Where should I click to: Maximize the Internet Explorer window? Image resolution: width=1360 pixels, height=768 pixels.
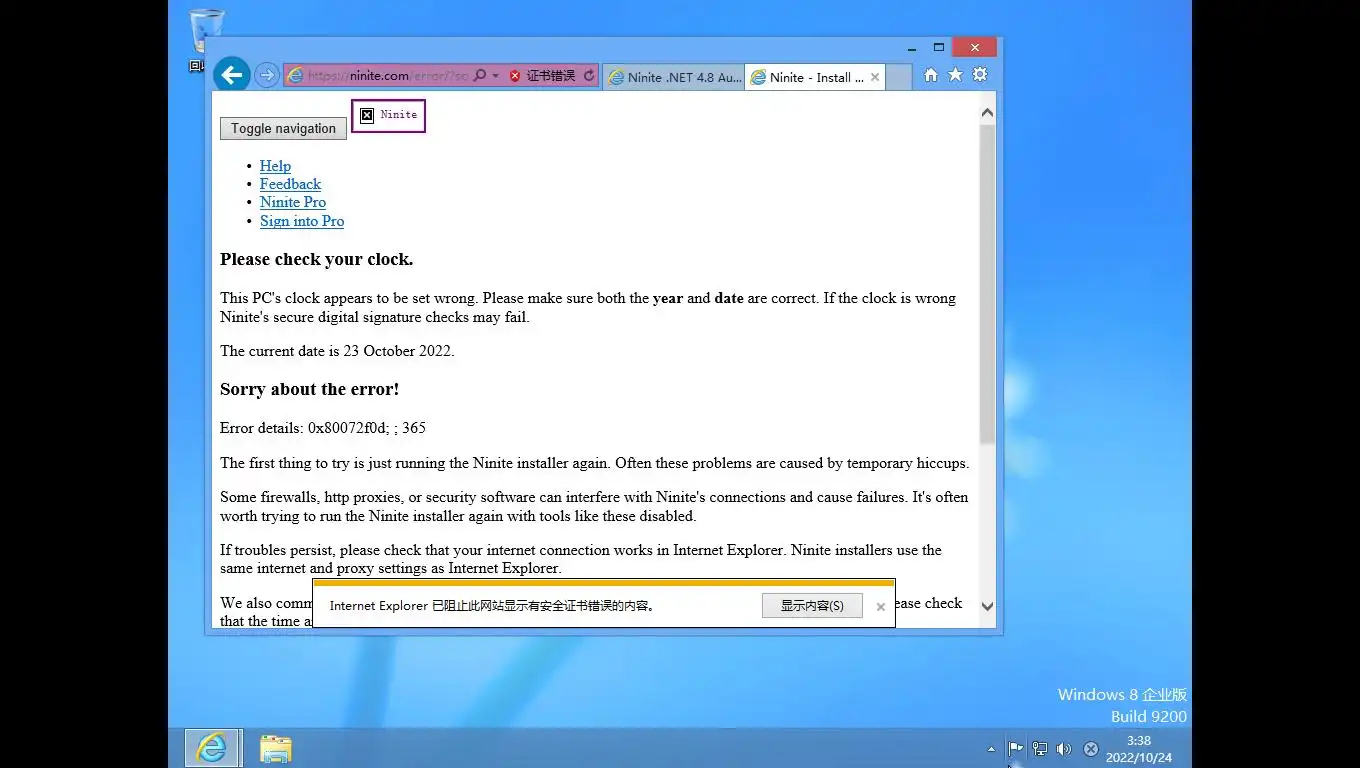pyautogui.click(x=938, y=47)
